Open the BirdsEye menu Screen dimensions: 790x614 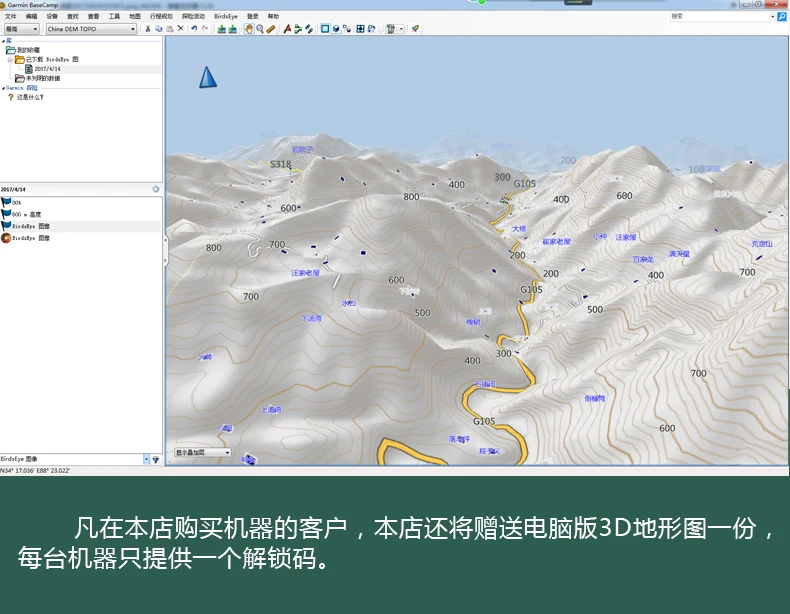(226, 17)
